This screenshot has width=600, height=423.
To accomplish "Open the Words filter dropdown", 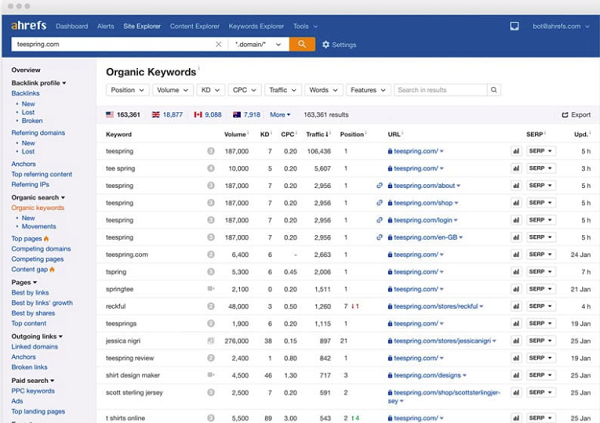I will click(x=323, y=90).
